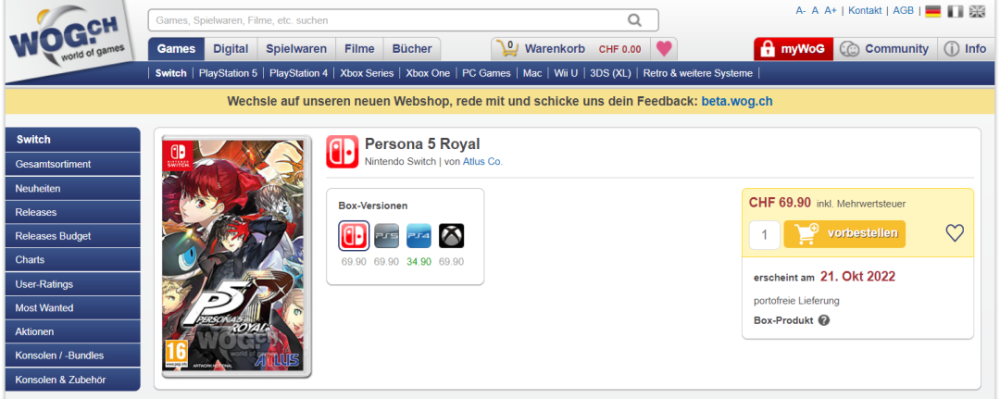The height and width of the screenshot is (399, 1000).
Task: Select the Xbox box version icon
Action: click(x=452, y=236)
